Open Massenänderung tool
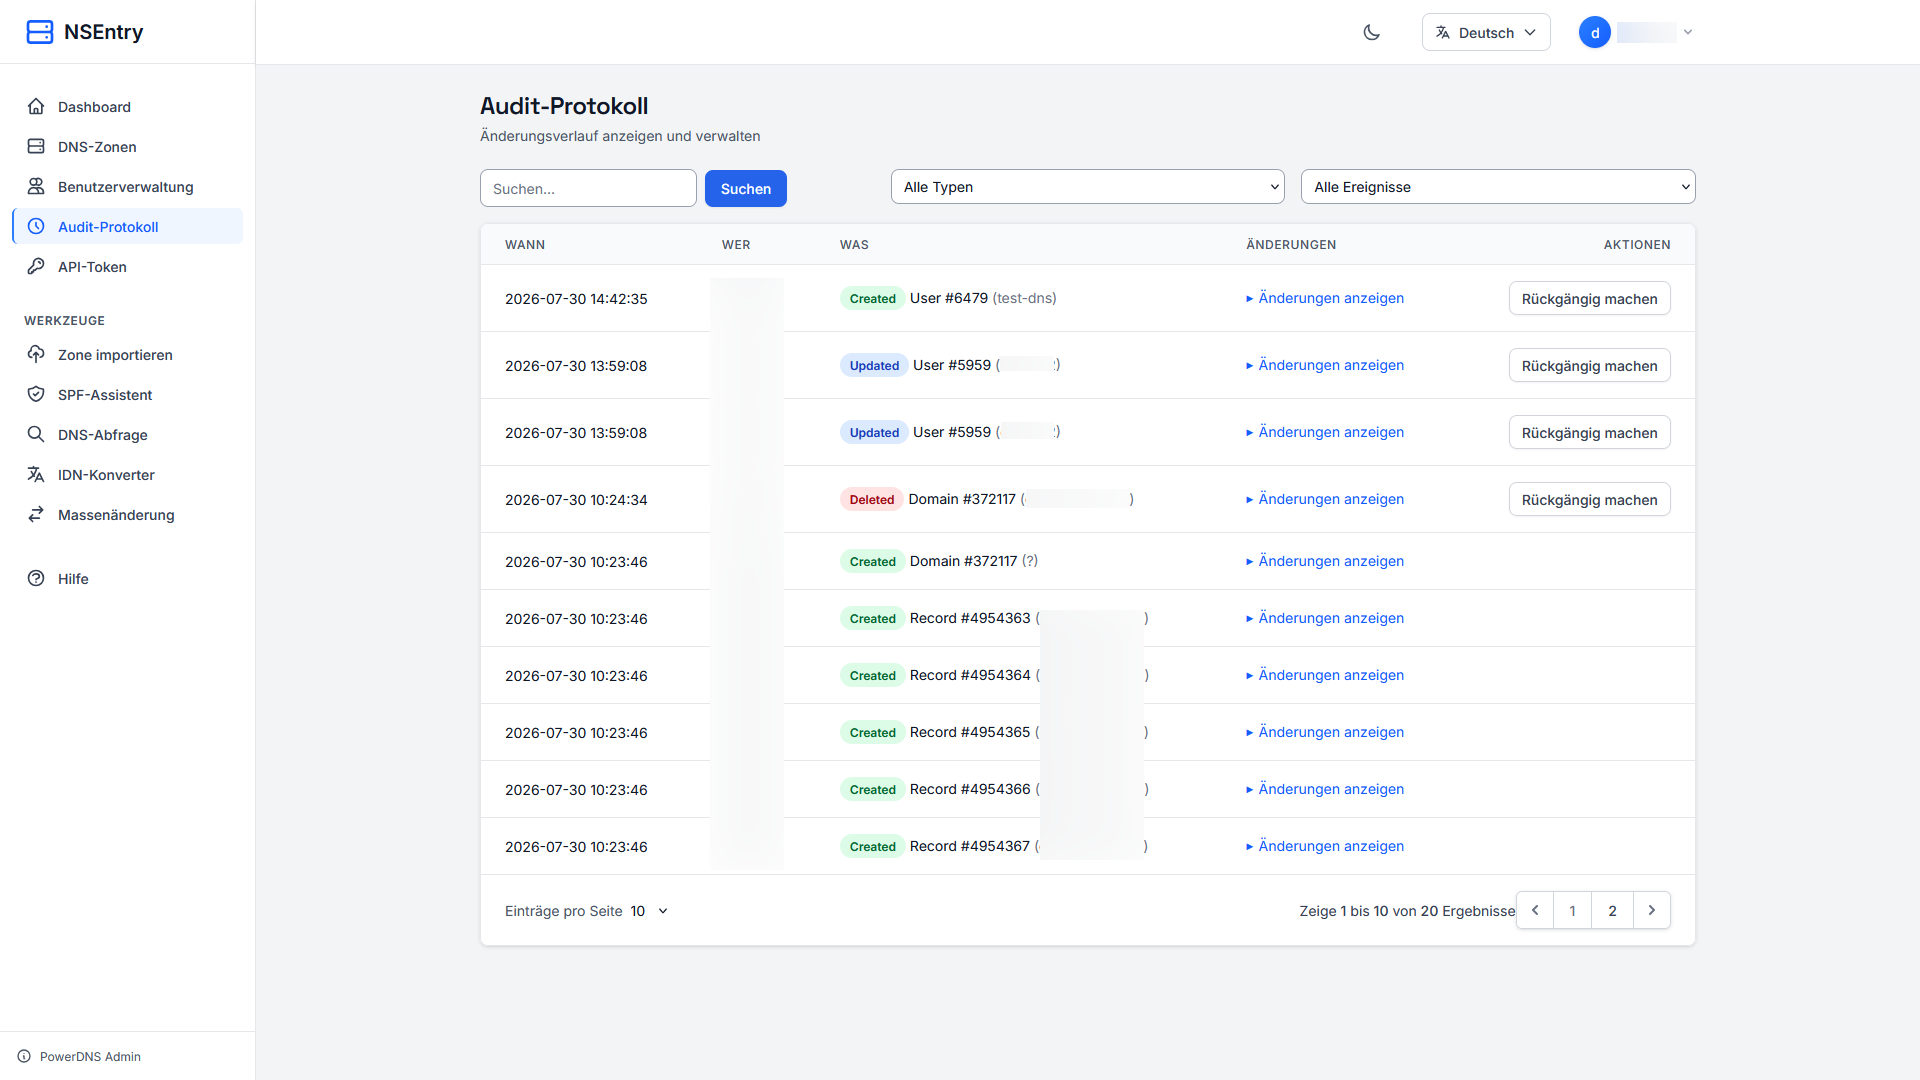 tap(127, 515)
